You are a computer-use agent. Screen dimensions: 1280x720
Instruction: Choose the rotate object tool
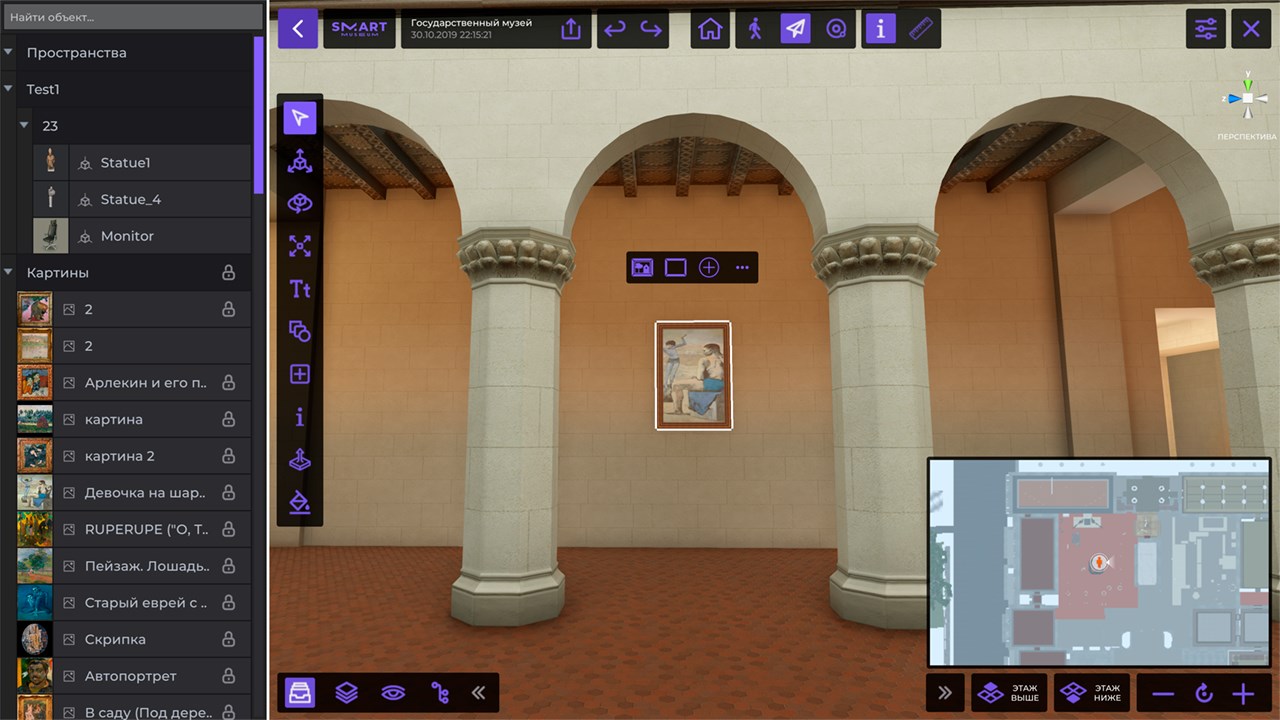pos(300,204)
